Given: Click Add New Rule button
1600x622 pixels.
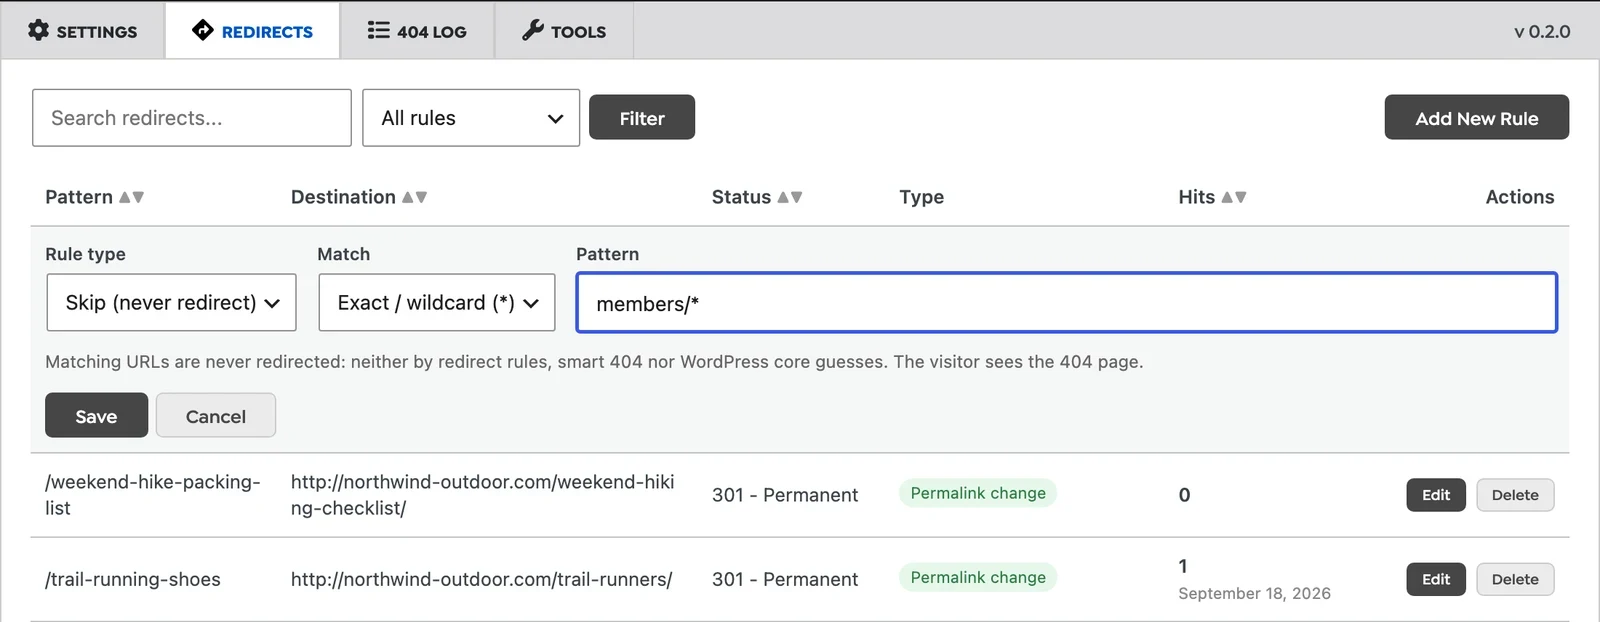Looking at the screenshot, I should [x=1477, y=118].
